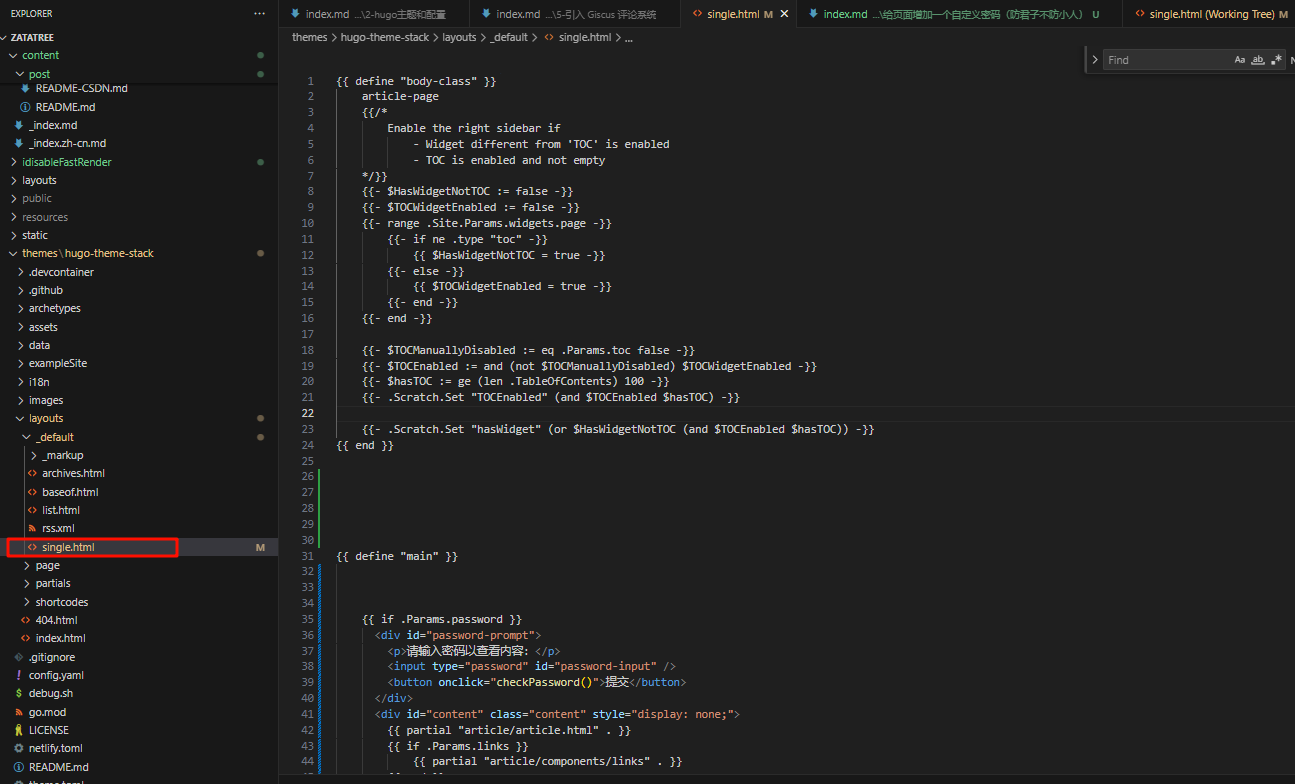The height and width of the screenshot is (784, 1295).
Task: Click the git icon of .gitignore
Action: click(x=18, y=657)
